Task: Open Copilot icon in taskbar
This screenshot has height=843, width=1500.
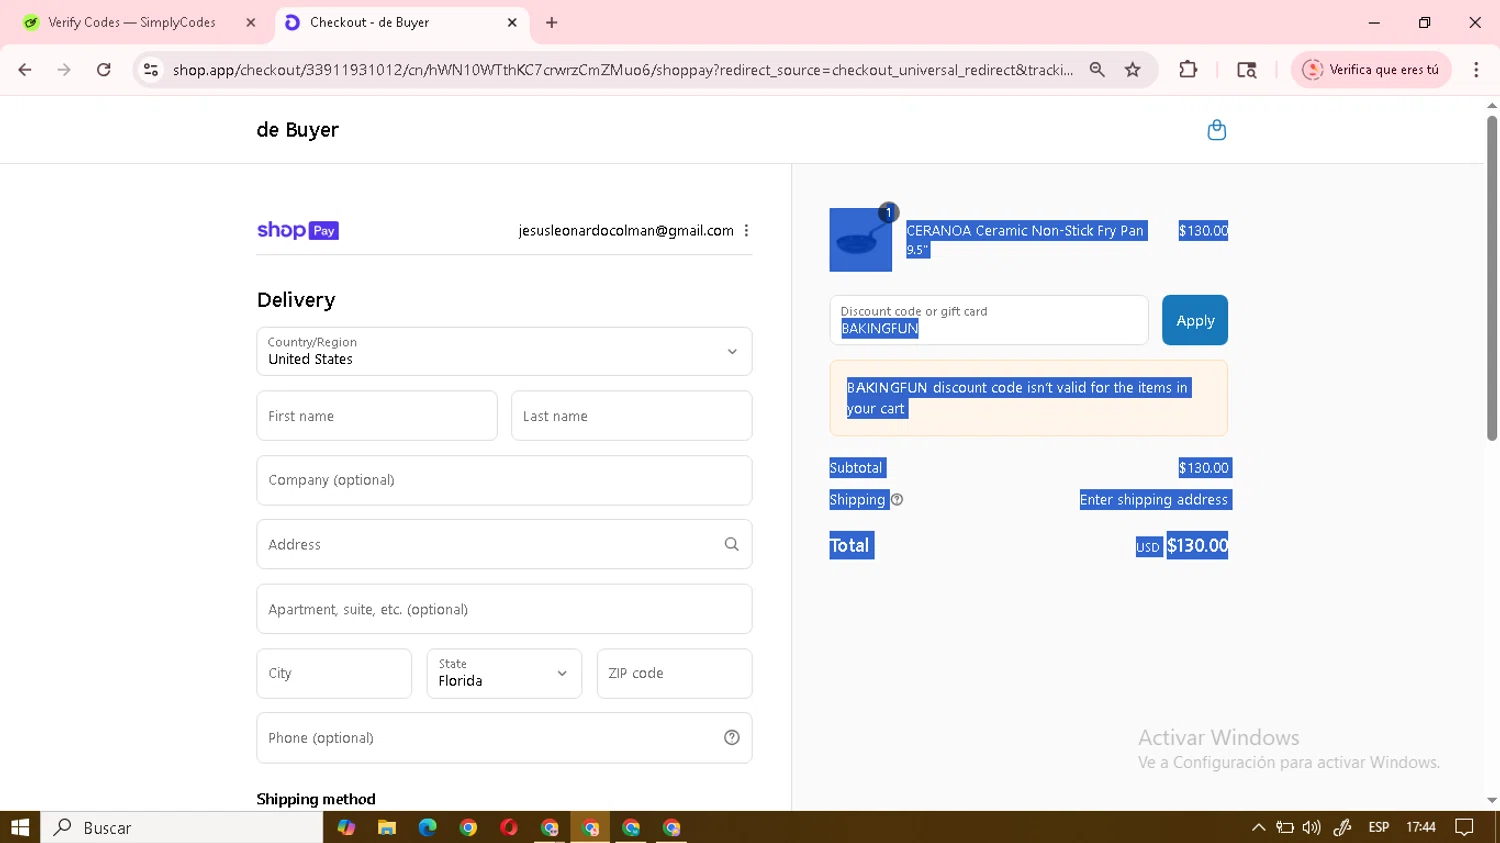Action: click(x=346, y=827)
